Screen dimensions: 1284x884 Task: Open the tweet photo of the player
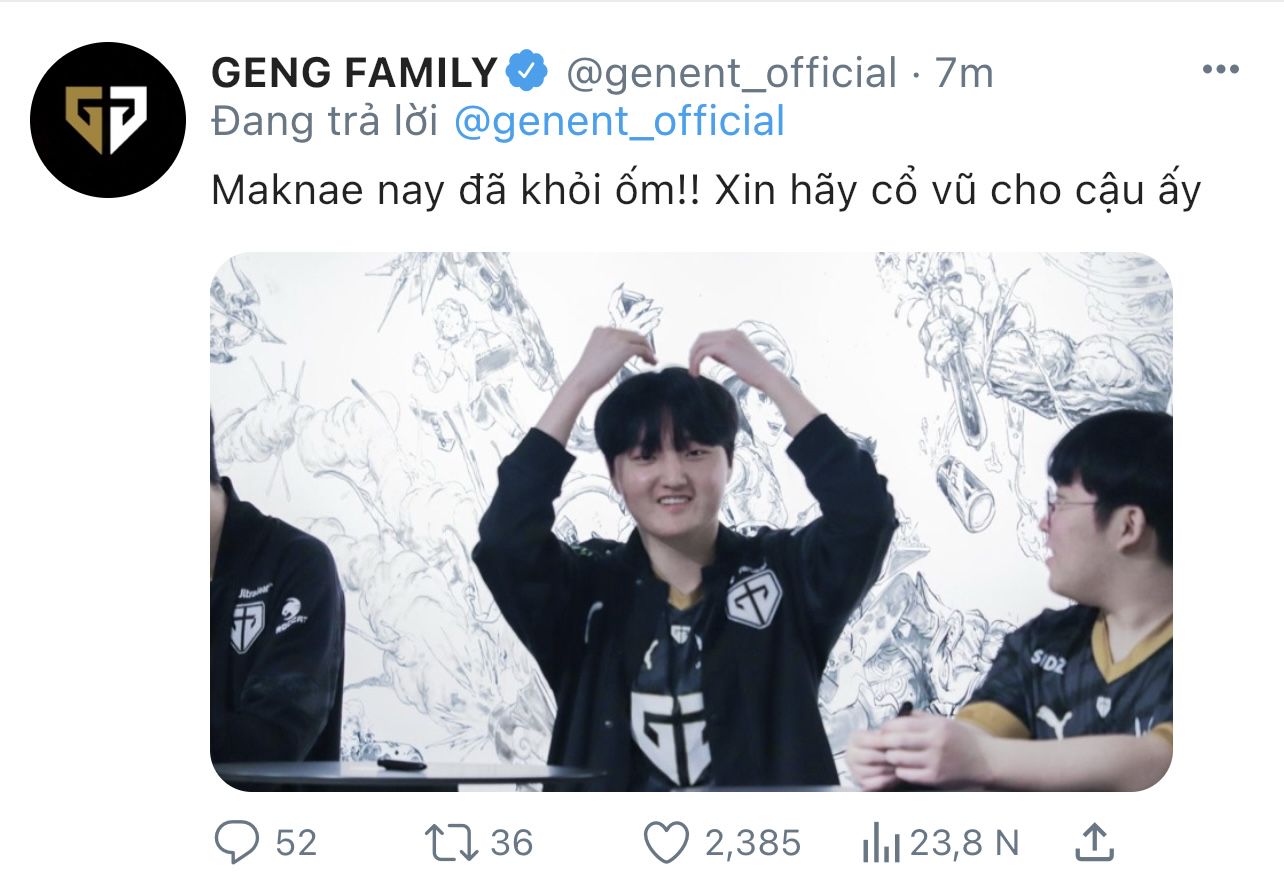691,521
